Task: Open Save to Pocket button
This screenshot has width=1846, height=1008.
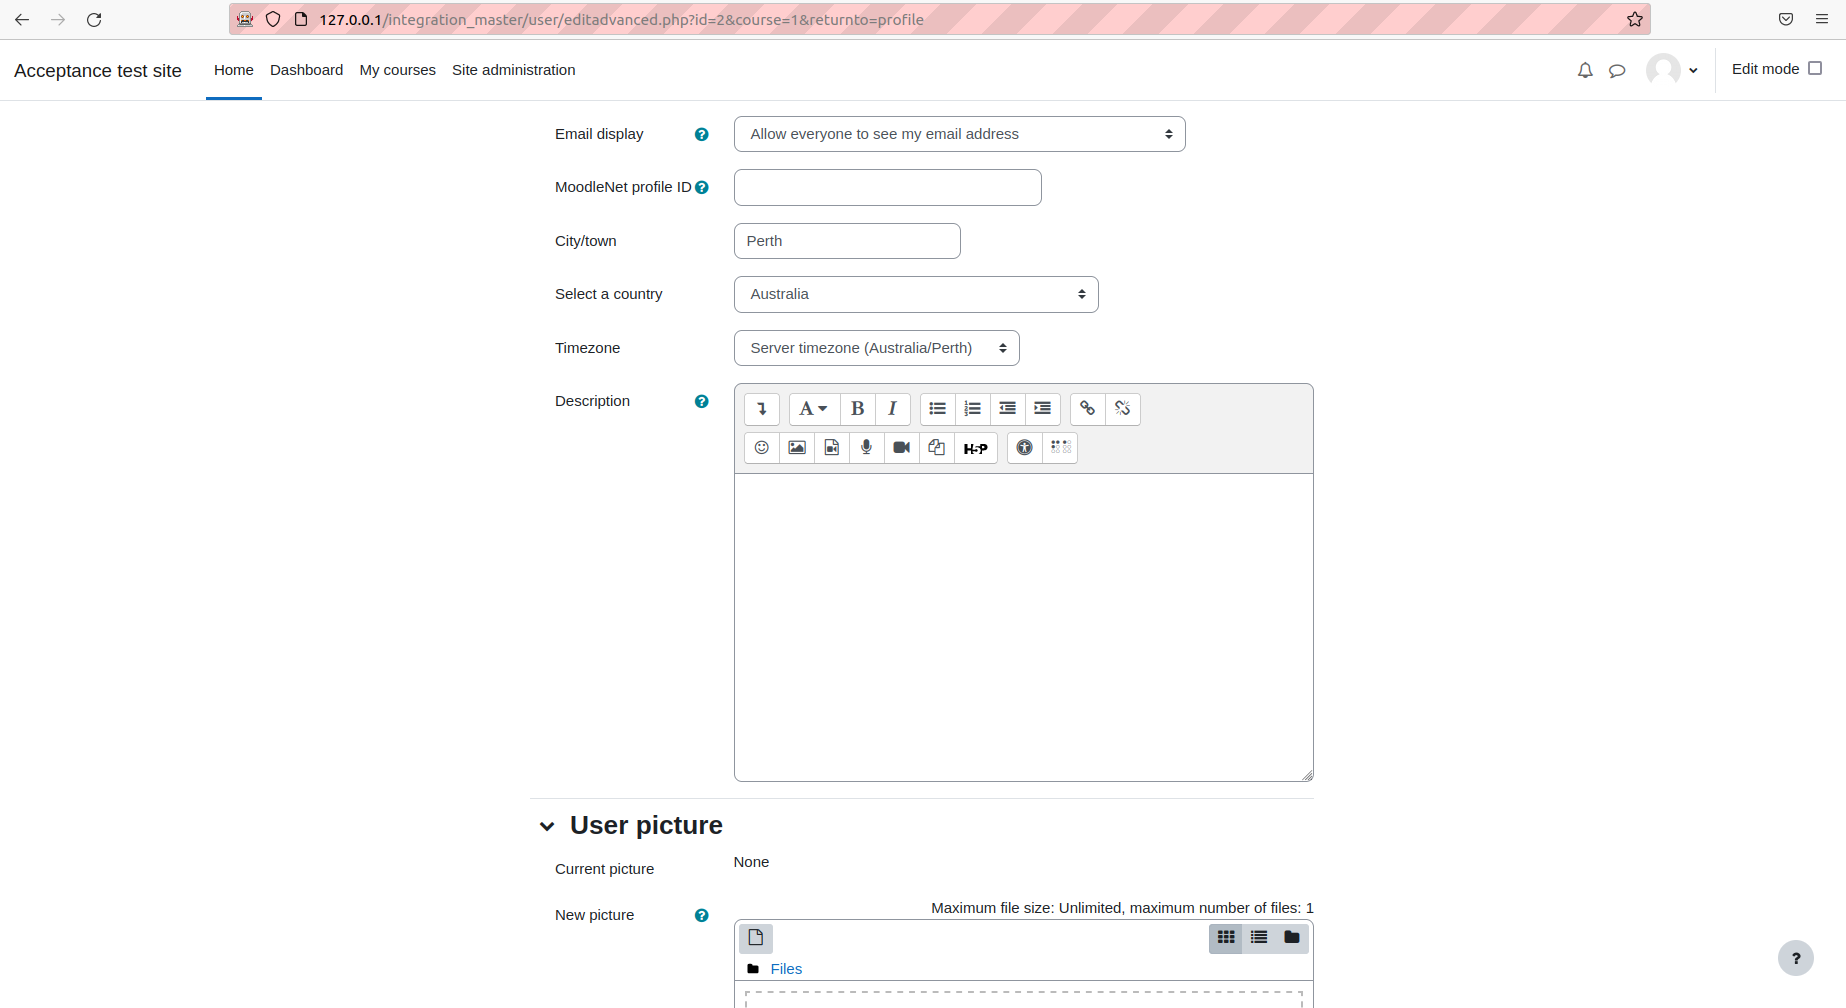Action: tap(1786, 19)
